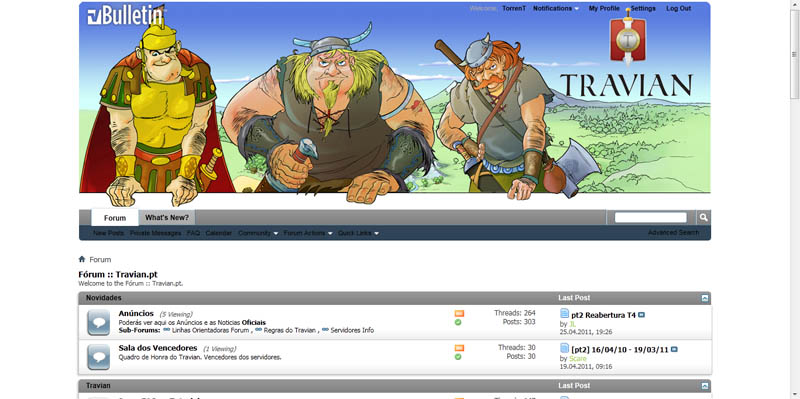Click the search magnifier button
800x399 pixels.
coord(704,217)
